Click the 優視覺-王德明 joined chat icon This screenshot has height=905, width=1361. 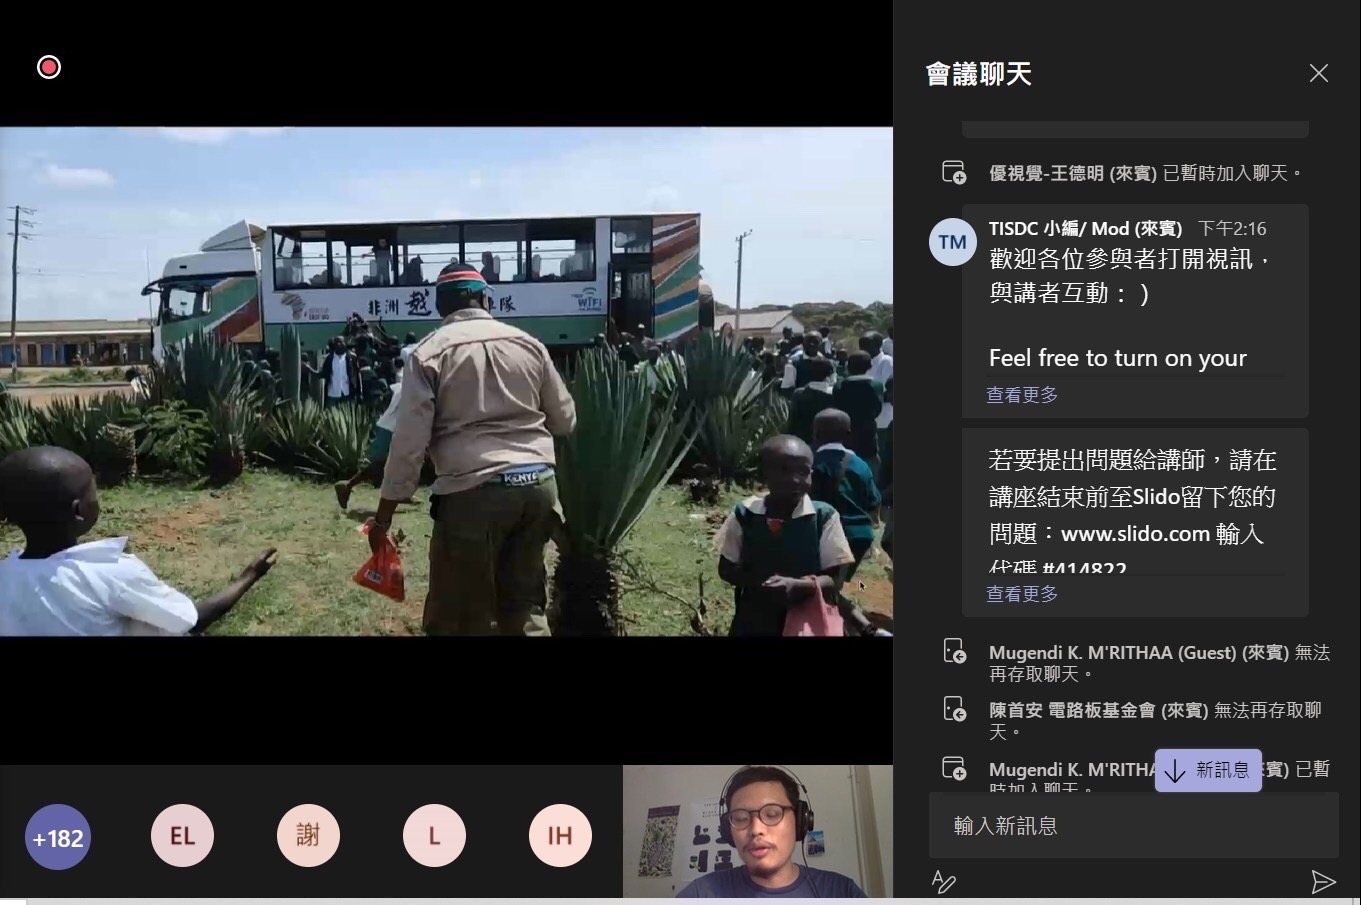(x=954, y=173)
